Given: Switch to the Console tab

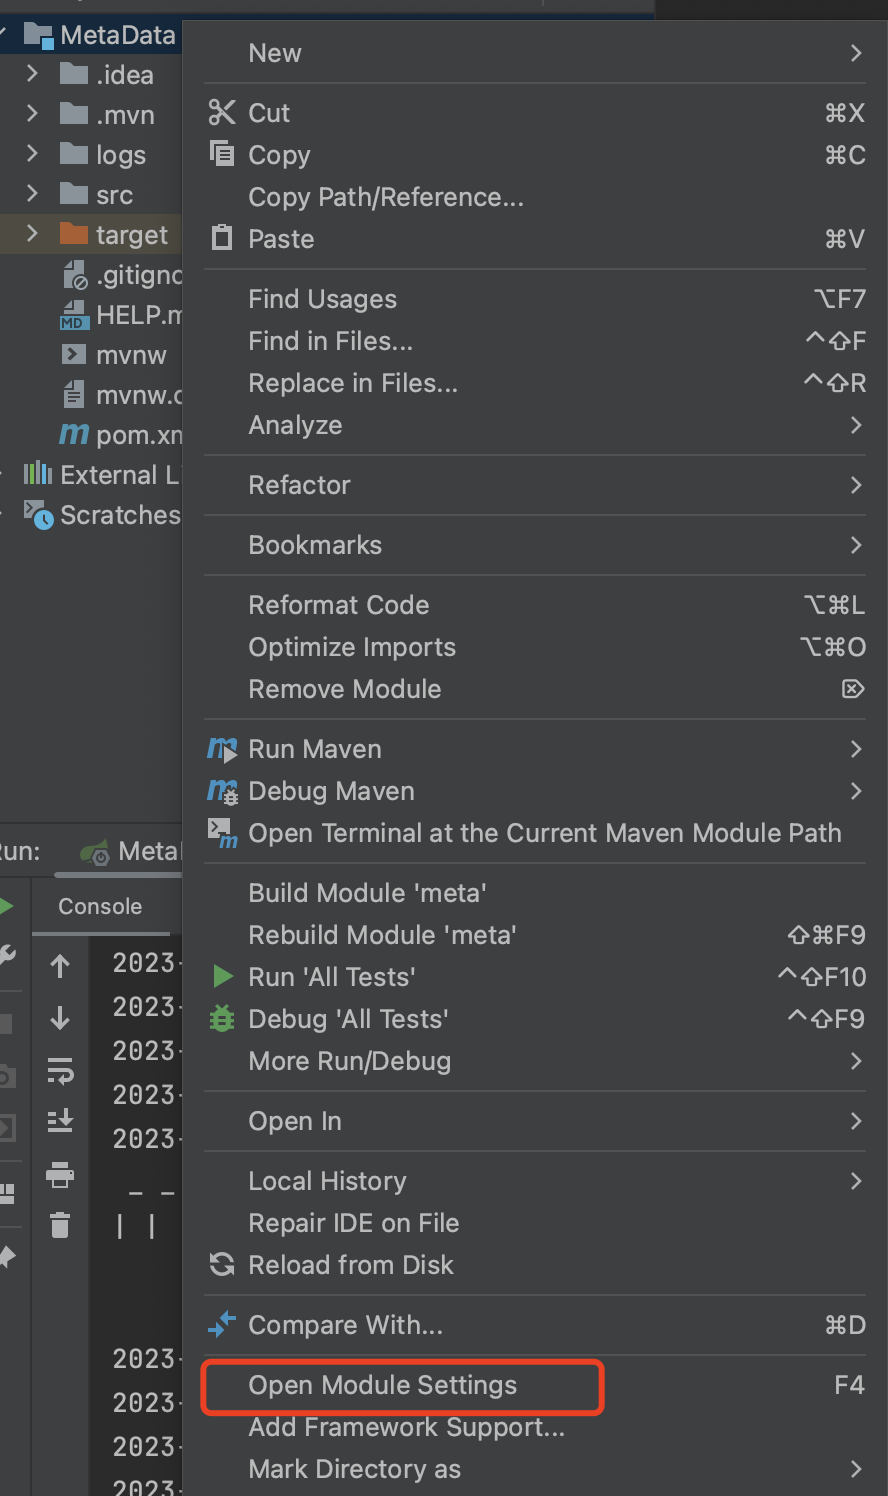Looking at the screenshot, I should [x=100, y=907].
